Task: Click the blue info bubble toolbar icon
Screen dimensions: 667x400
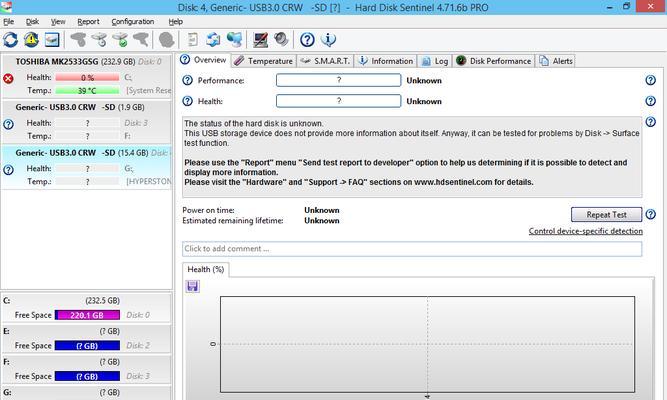Action: click(328, 40)
